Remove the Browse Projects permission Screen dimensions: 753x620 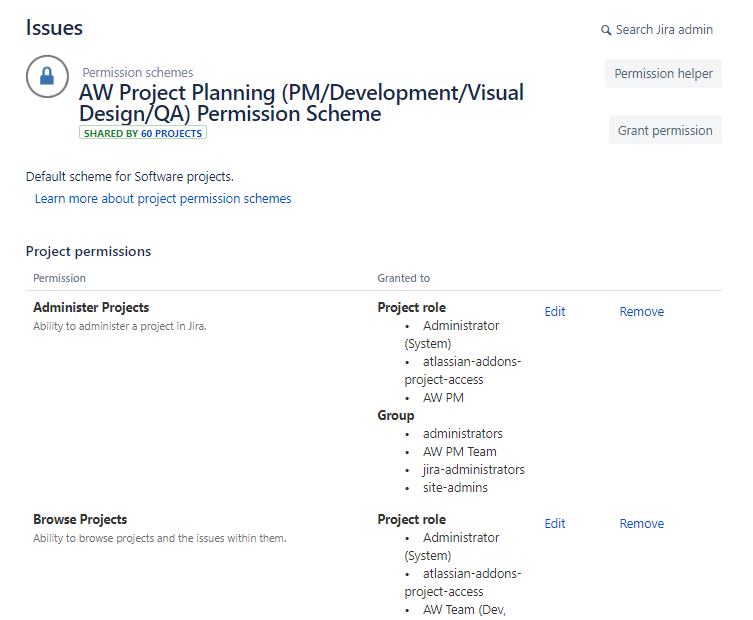click(x=642, y=523)
